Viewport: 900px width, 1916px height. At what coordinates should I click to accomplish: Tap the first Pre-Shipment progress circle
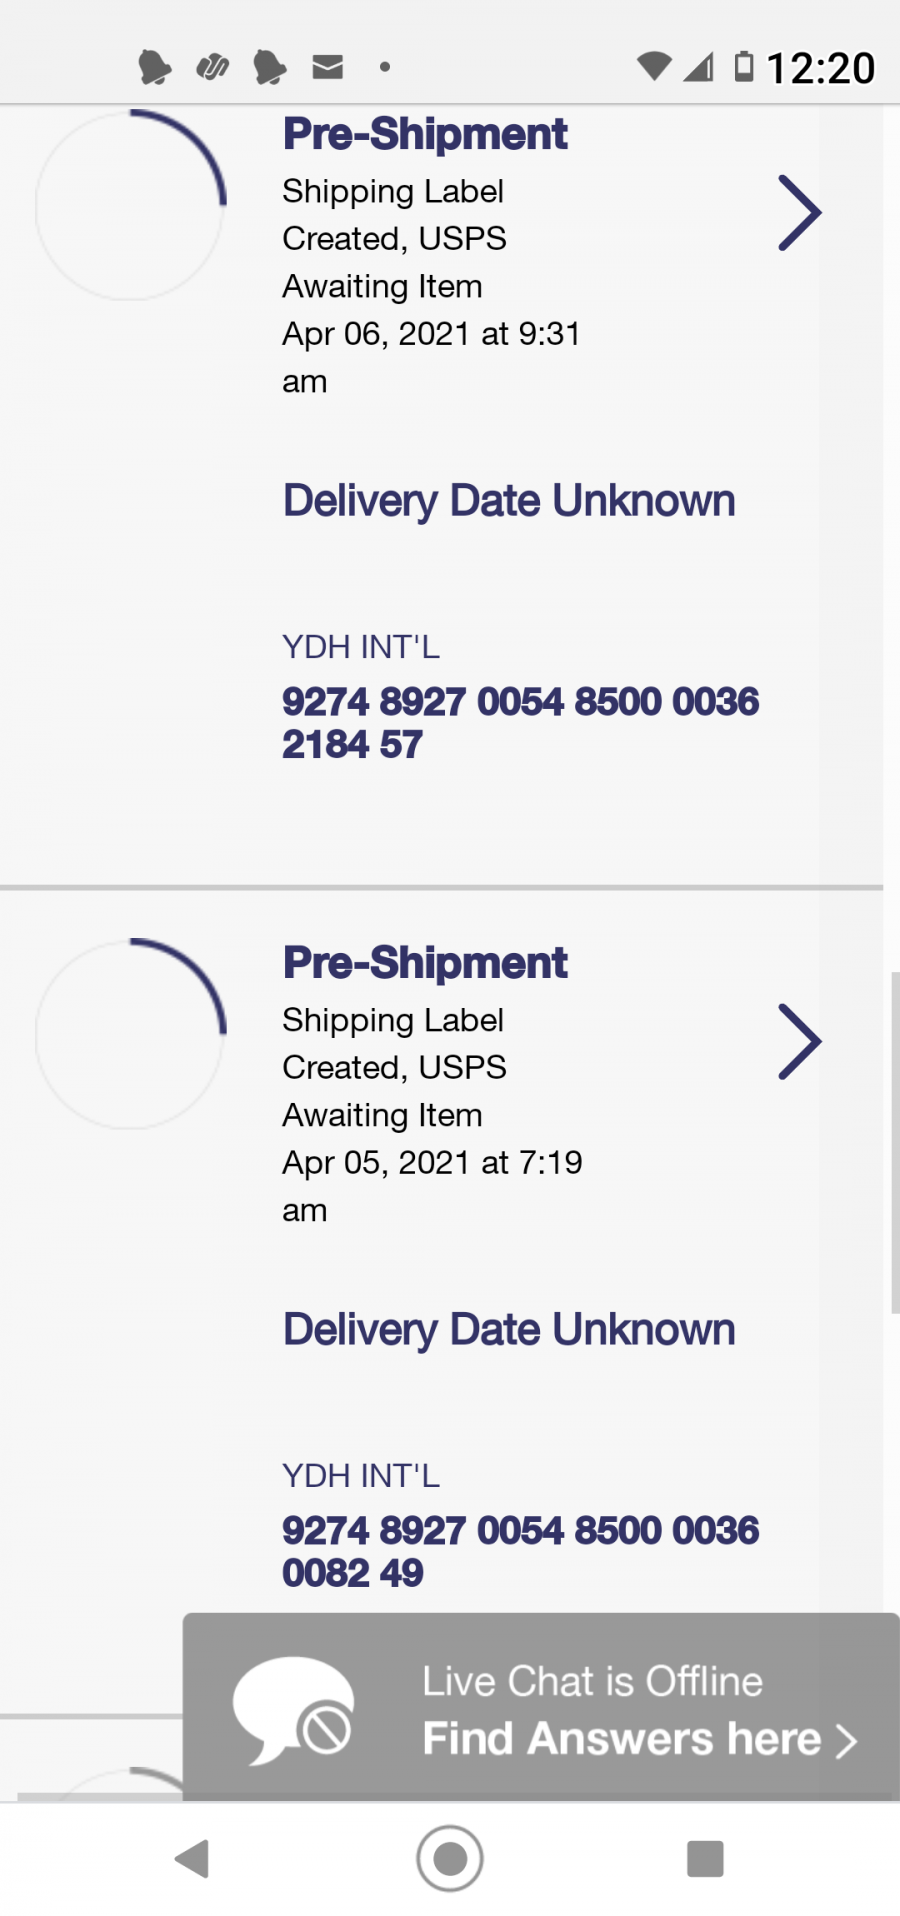(x=130, y=205)
